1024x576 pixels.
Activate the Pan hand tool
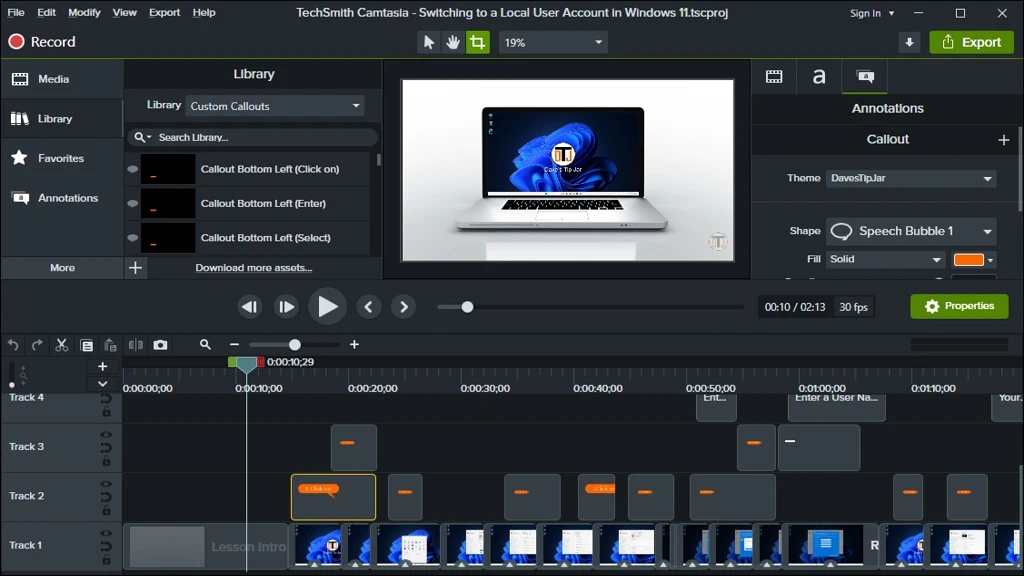(453, 42)
